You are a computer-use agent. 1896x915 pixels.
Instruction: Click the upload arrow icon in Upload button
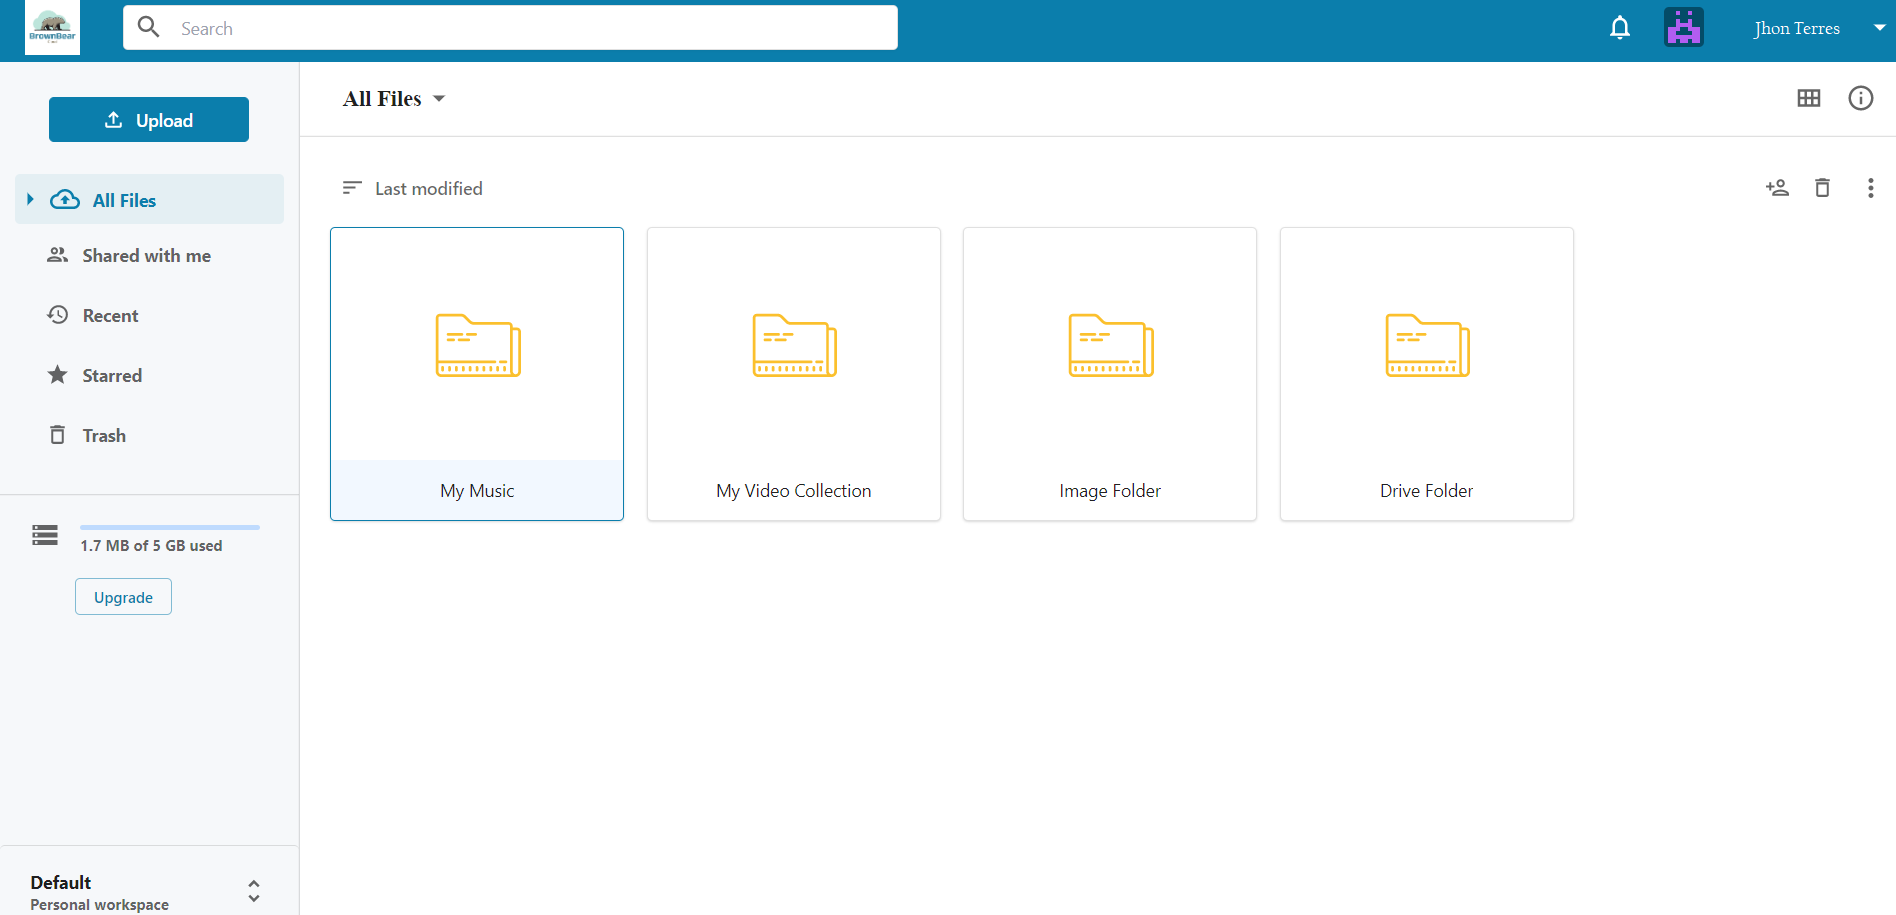114,120
